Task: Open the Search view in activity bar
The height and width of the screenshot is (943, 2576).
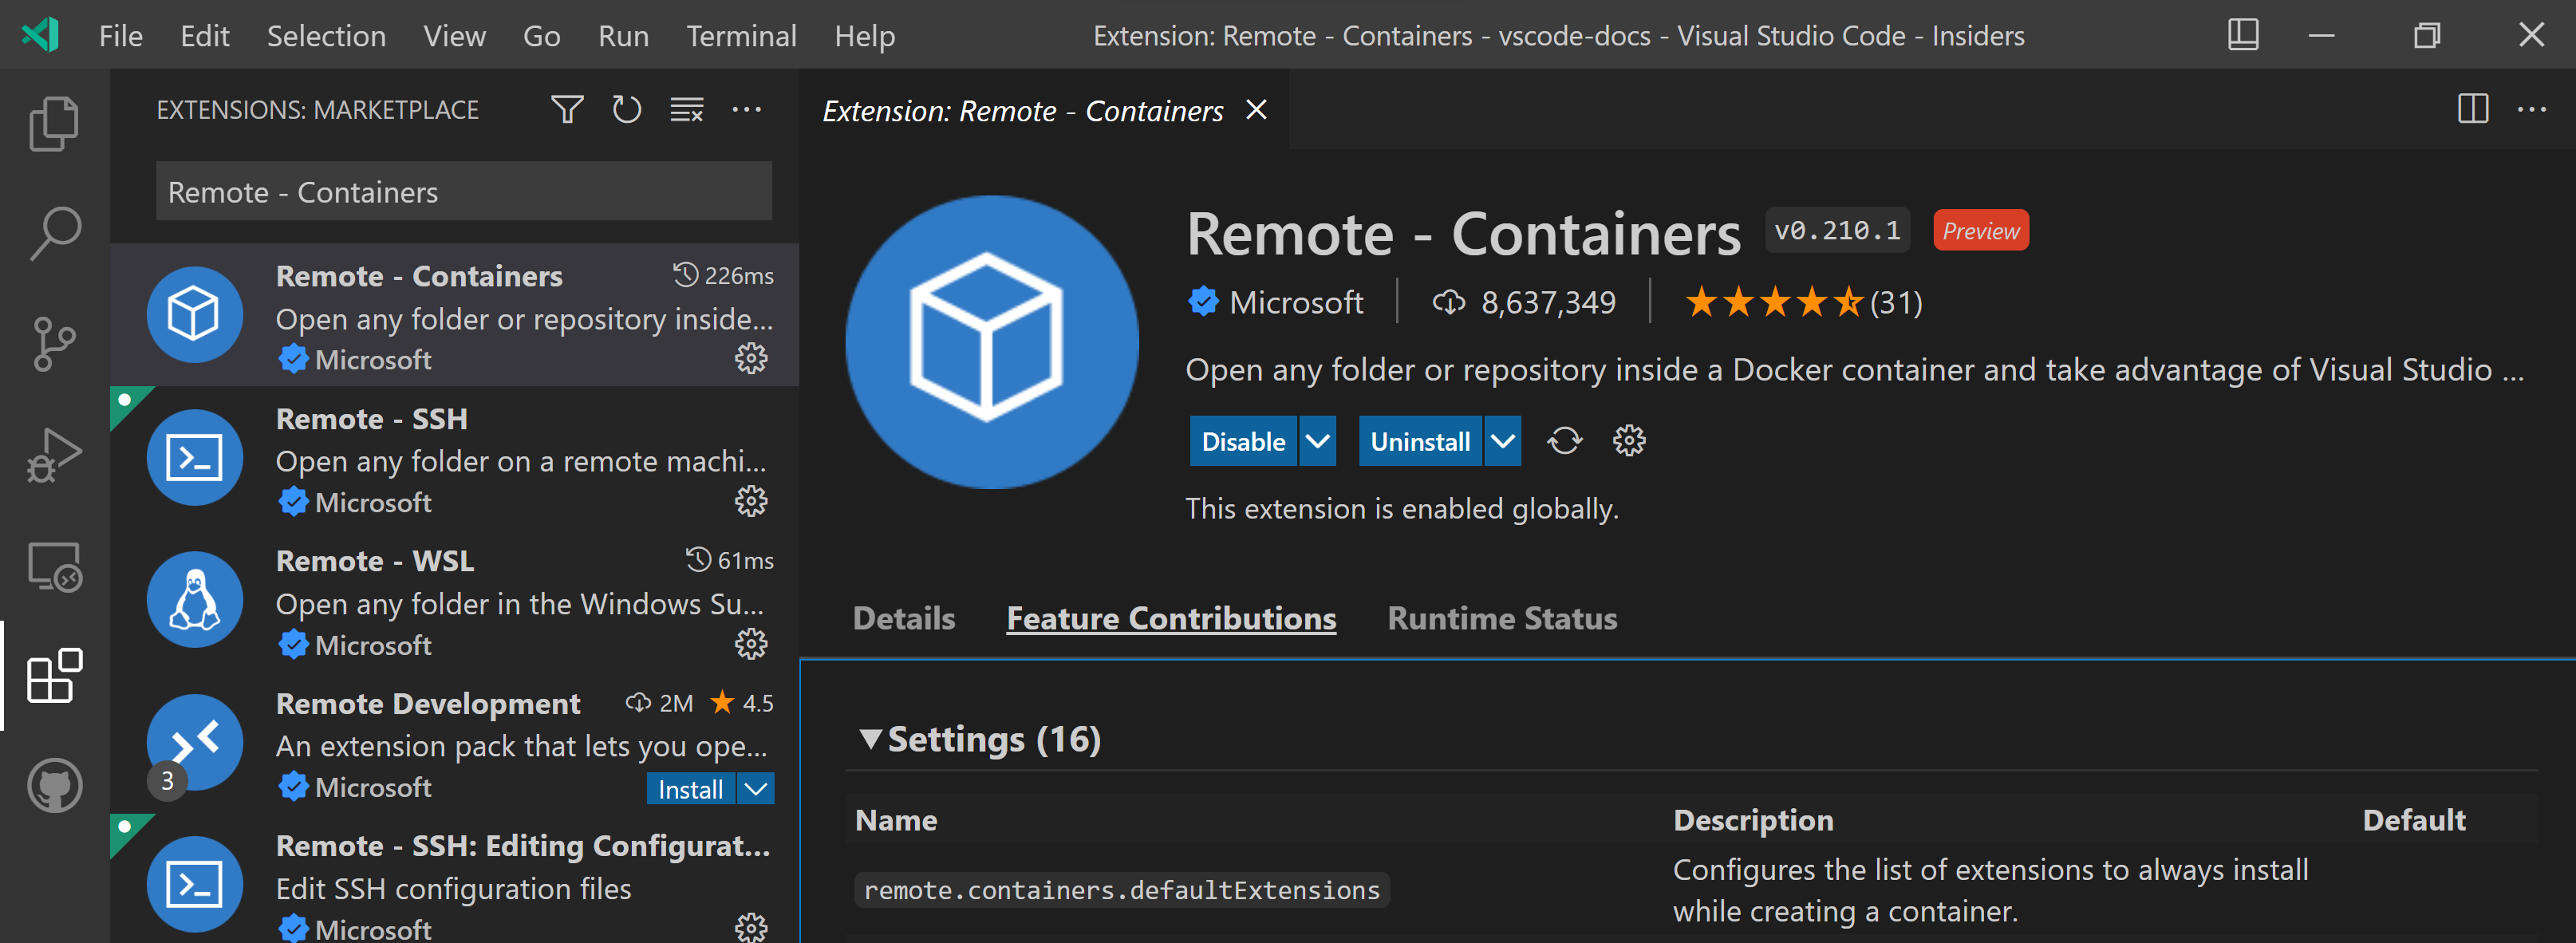Action: pyautogui.click(x=54, y=233)
